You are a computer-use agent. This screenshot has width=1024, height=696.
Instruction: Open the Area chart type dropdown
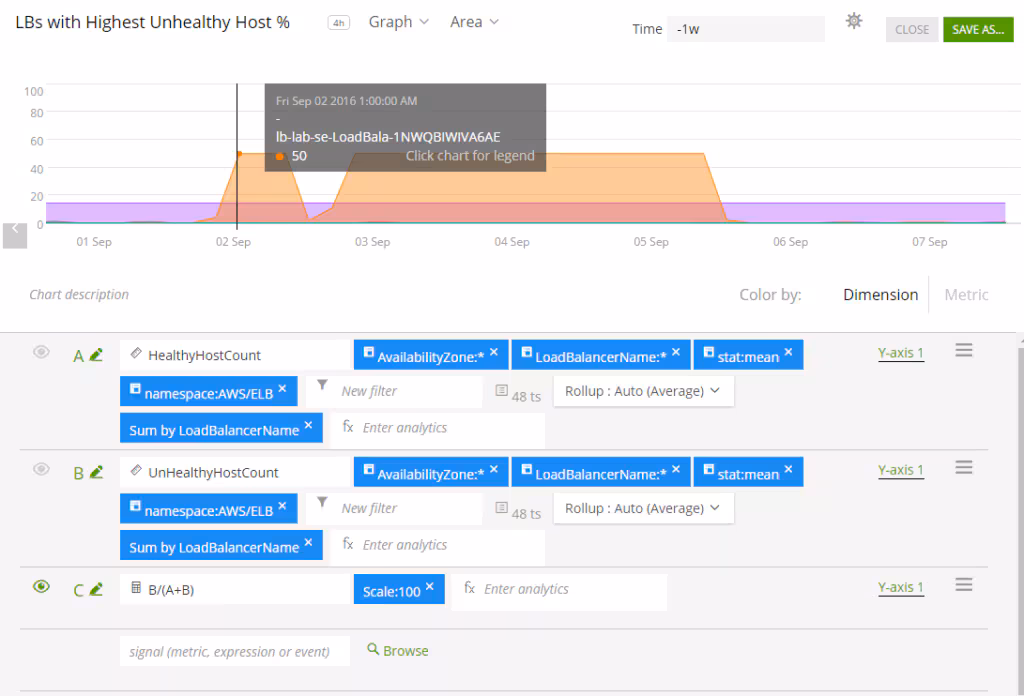click(474, 22)
